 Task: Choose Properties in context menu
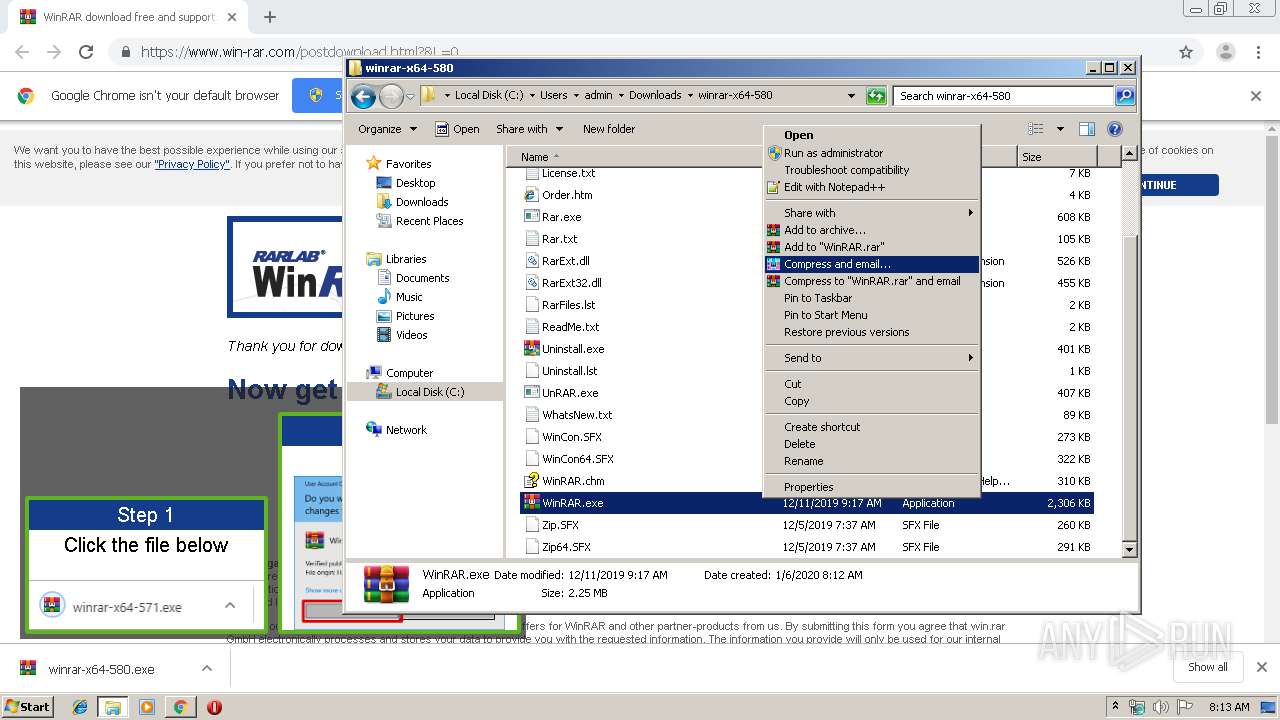point(872,487)
